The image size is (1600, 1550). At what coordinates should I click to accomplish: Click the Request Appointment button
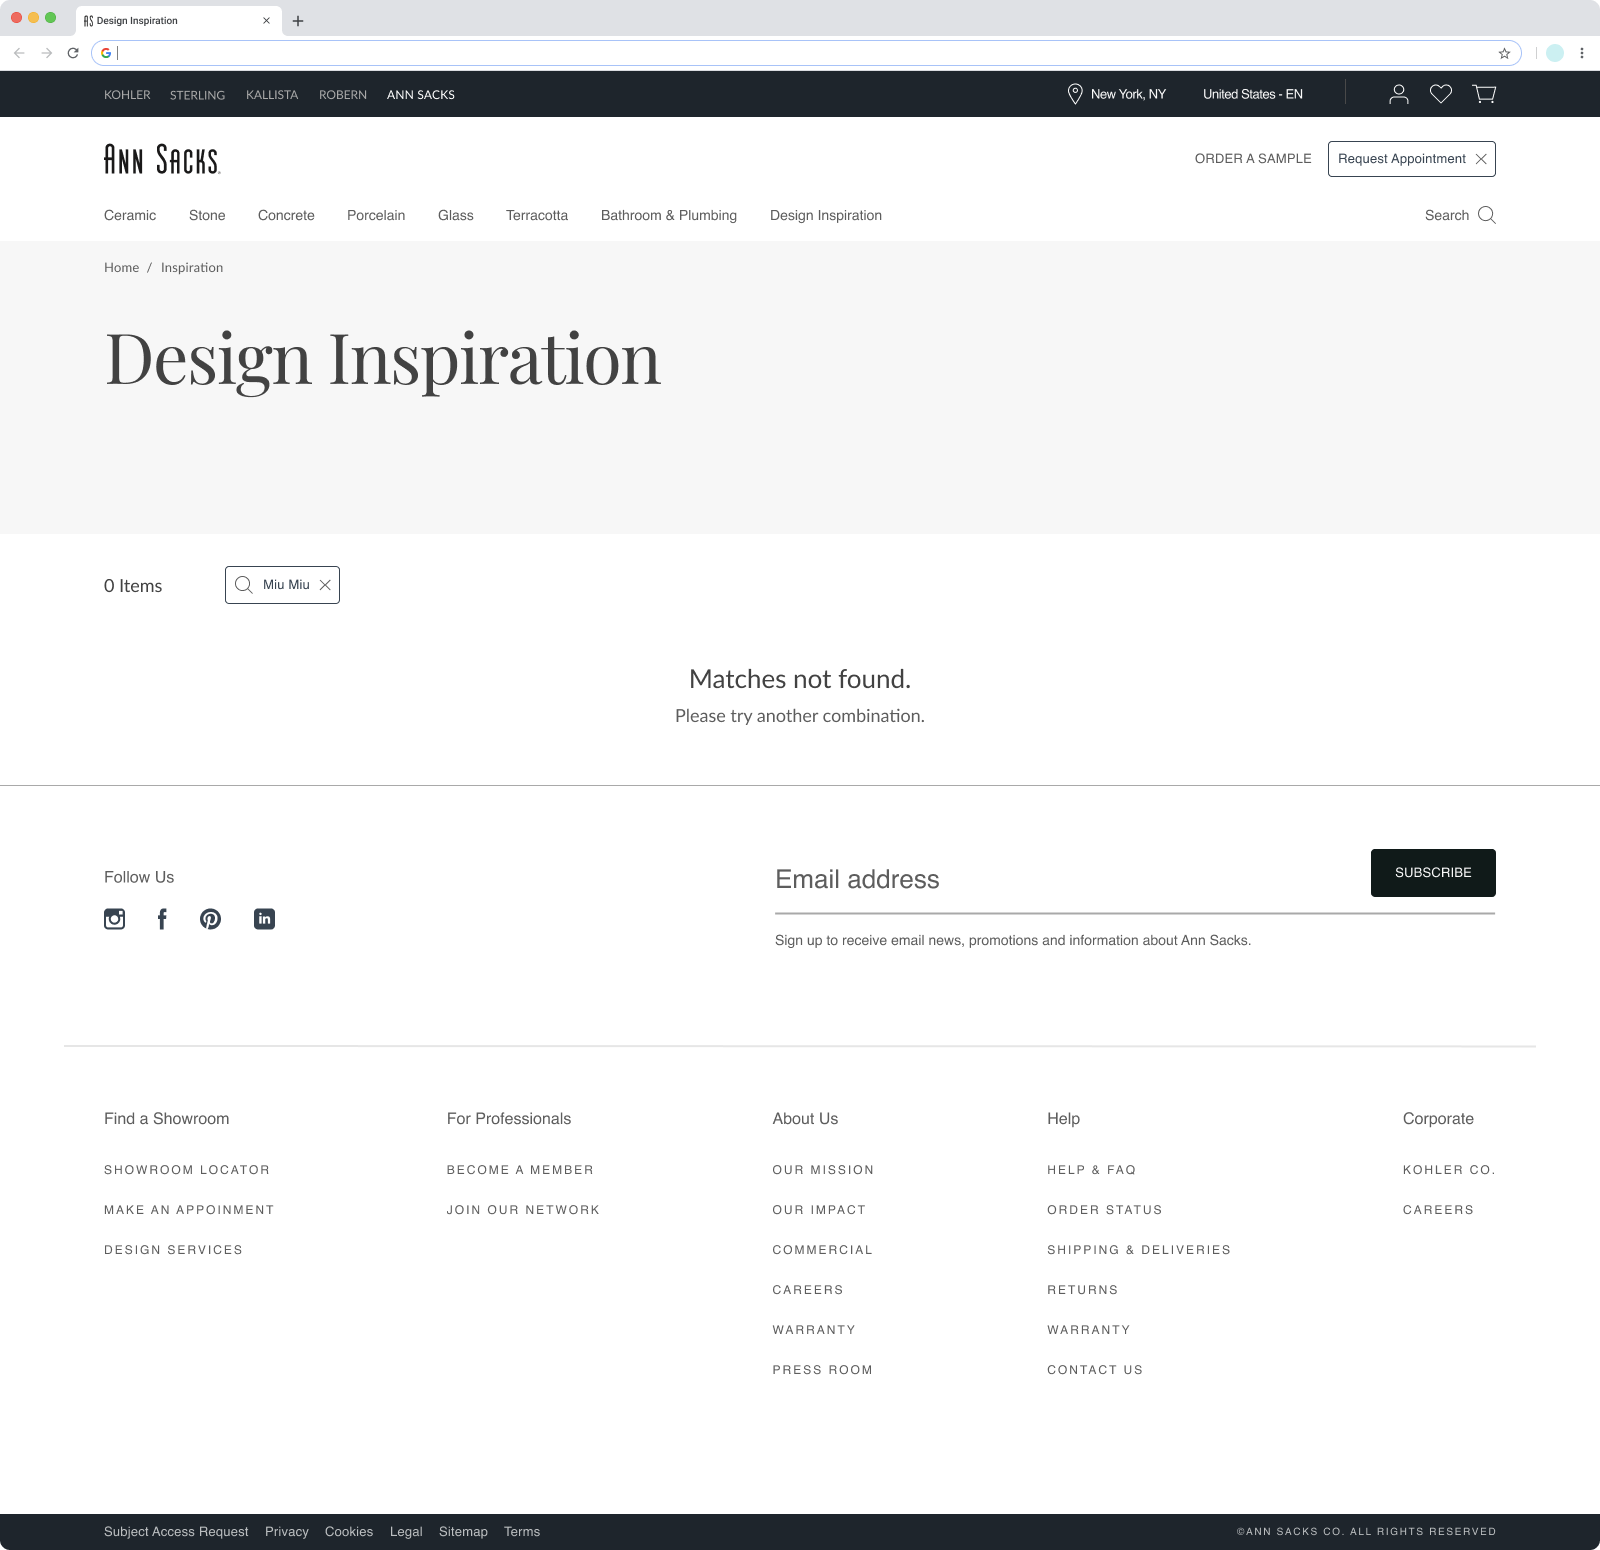click(x=1411, y=159)
